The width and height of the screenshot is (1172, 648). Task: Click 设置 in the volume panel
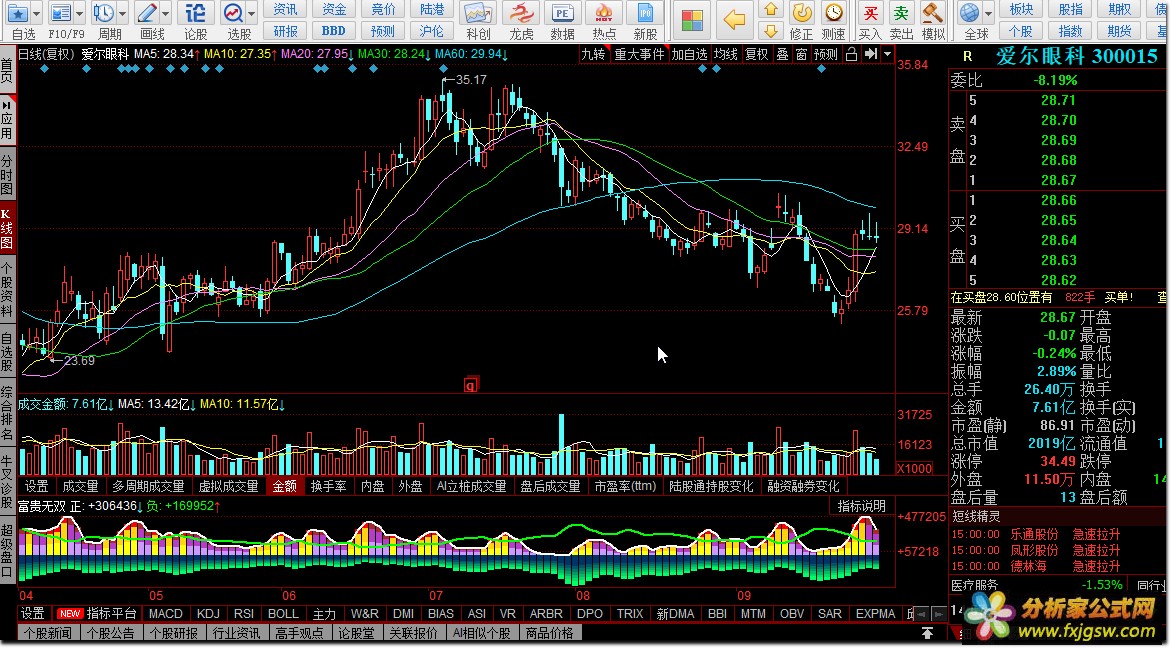coord(37,486)
